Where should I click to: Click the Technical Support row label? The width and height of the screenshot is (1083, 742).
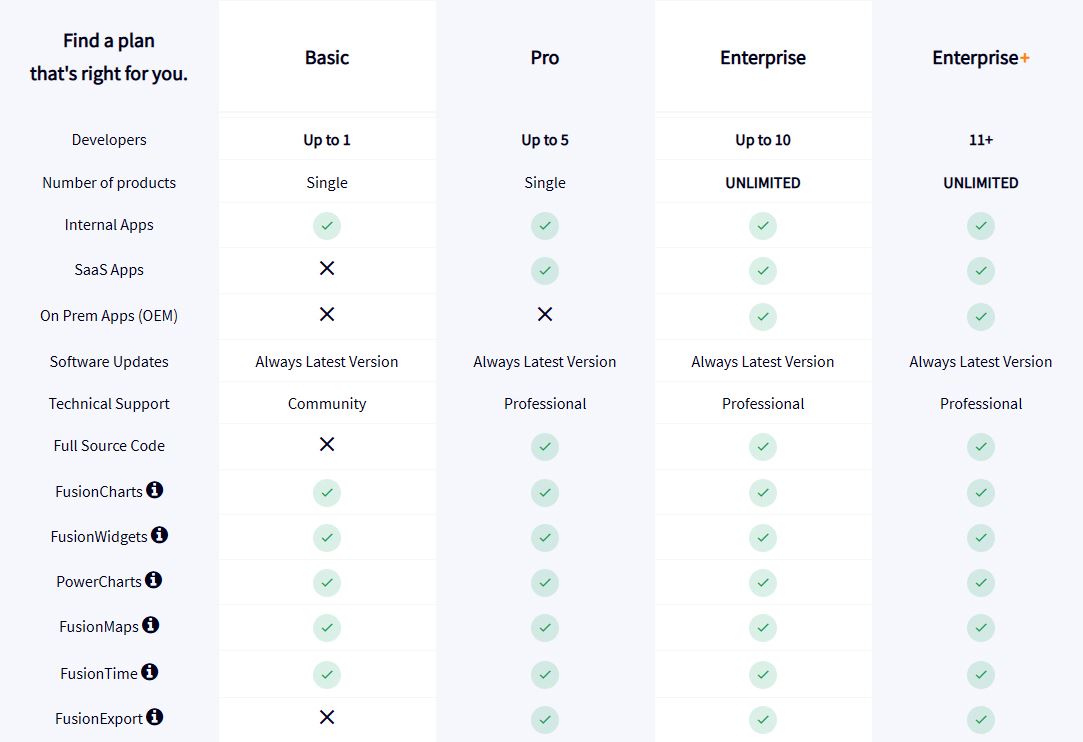109,403
